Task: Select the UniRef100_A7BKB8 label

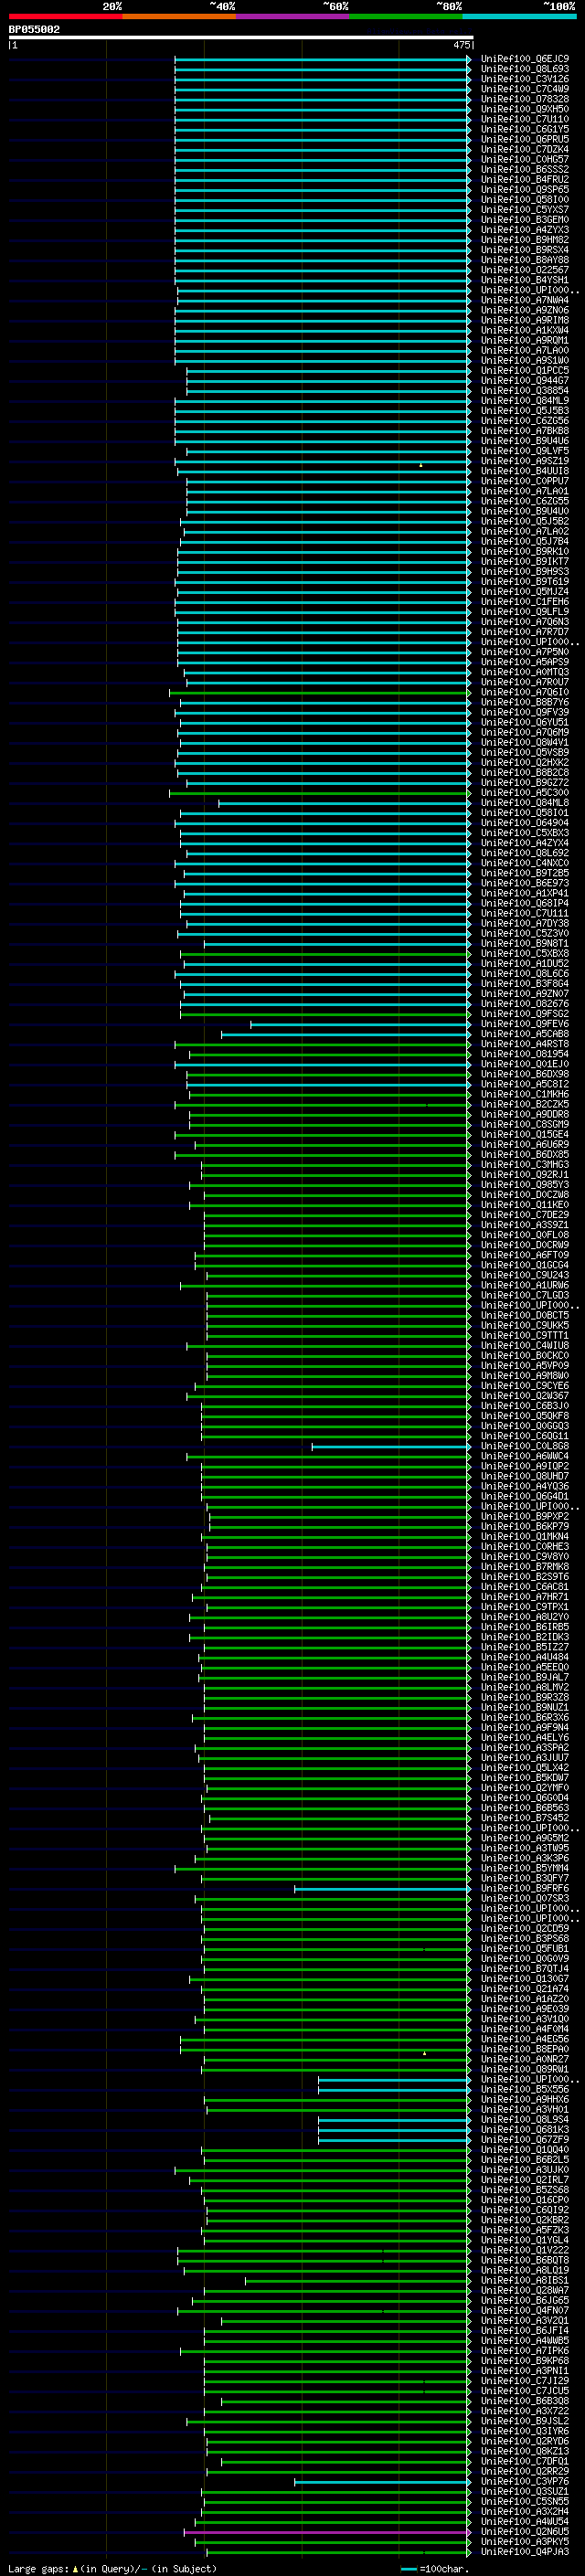Action: pyautogui.click(x=525, y=431)
